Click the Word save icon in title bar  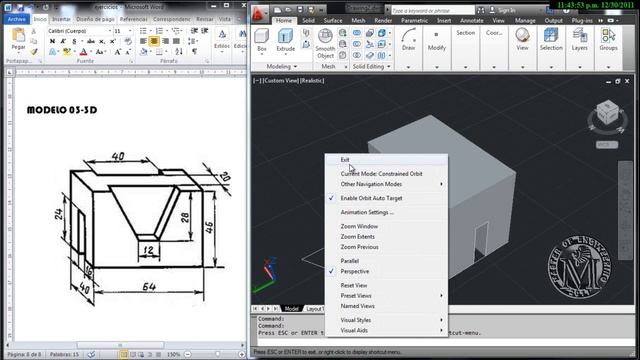click(20, 7)
